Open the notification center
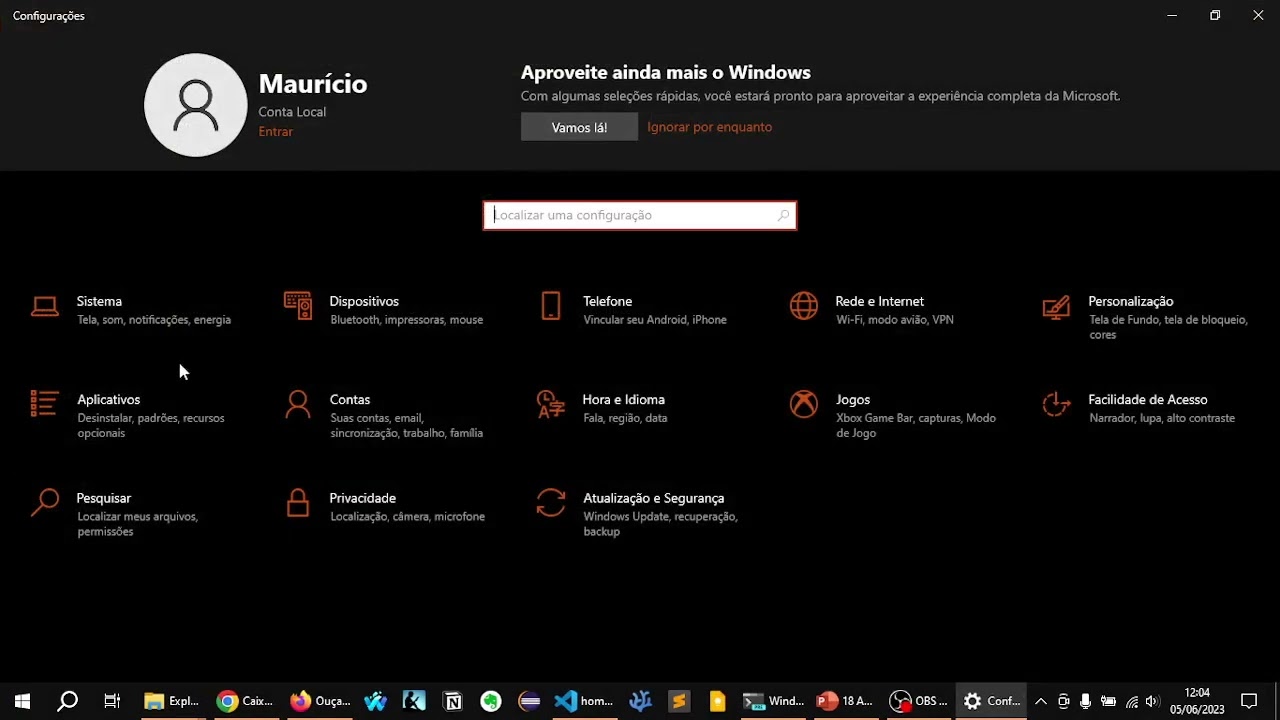1280x720 pixels. coord(1249,701)
